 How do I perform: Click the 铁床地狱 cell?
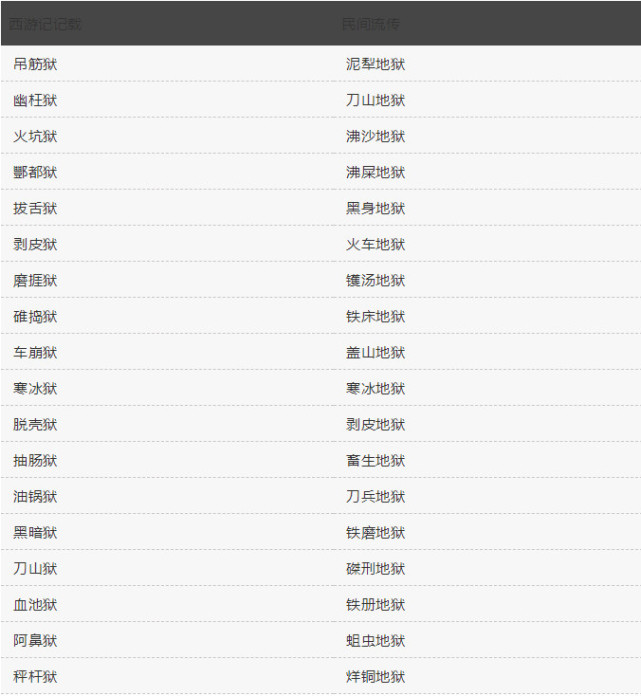point(376,317)
